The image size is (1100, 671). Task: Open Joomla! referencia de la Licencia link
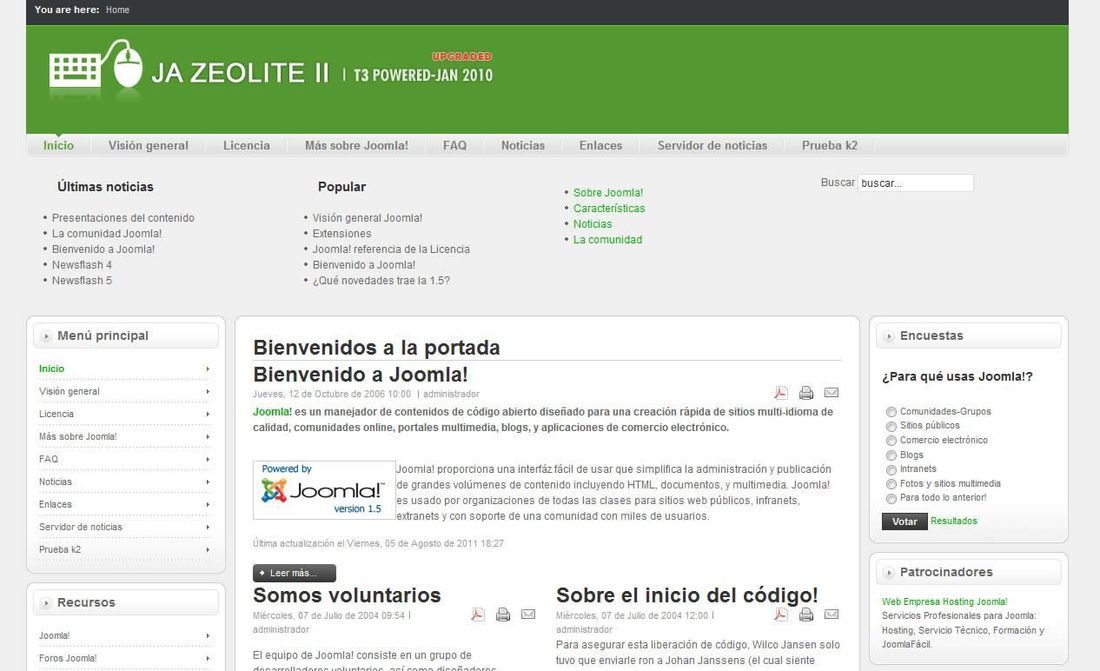pyautogui.click(x=391, y=249)
